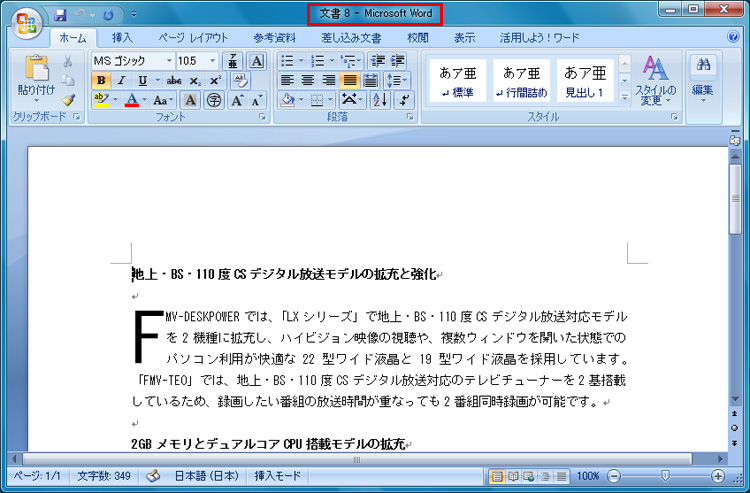The height and width of the screenshot is (493, 750).
Task: Toggle justify alignment button
Action: pyautogui.click(x=350, y=80)
